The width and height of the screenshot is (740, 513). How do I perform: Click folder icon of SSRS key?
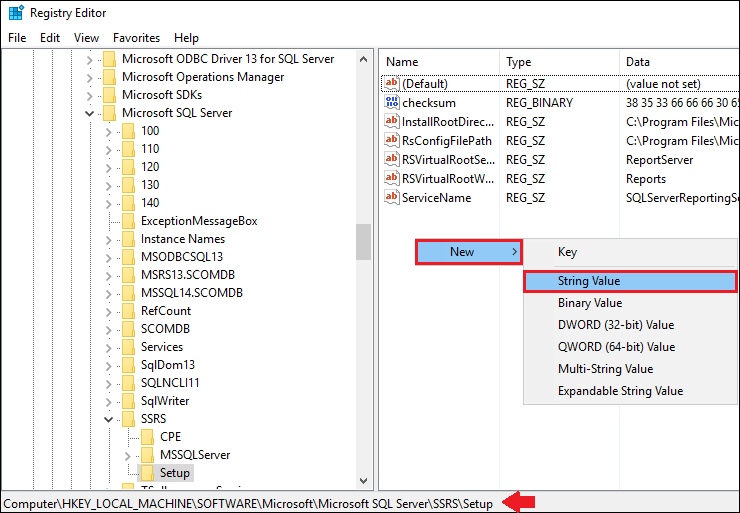point(128,419)
